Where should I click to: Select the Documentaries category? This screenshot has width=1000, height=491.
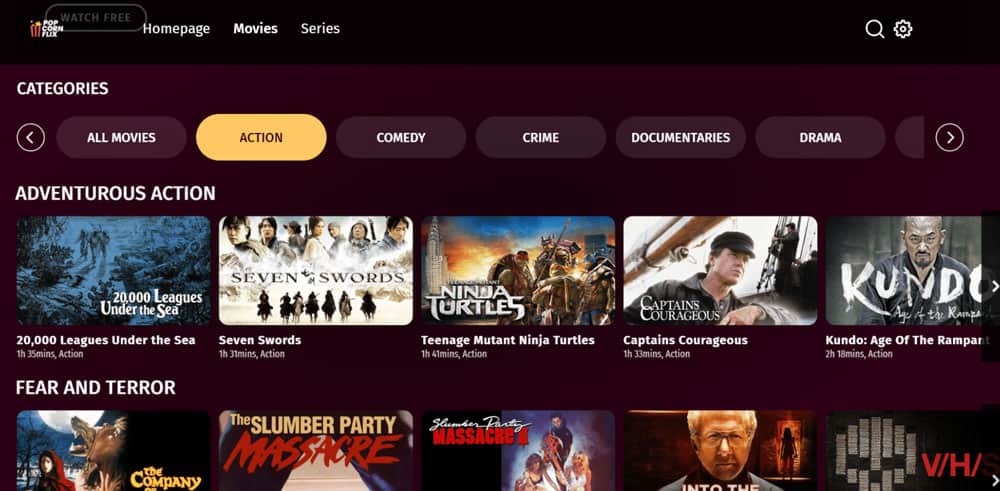coord(680,137)
